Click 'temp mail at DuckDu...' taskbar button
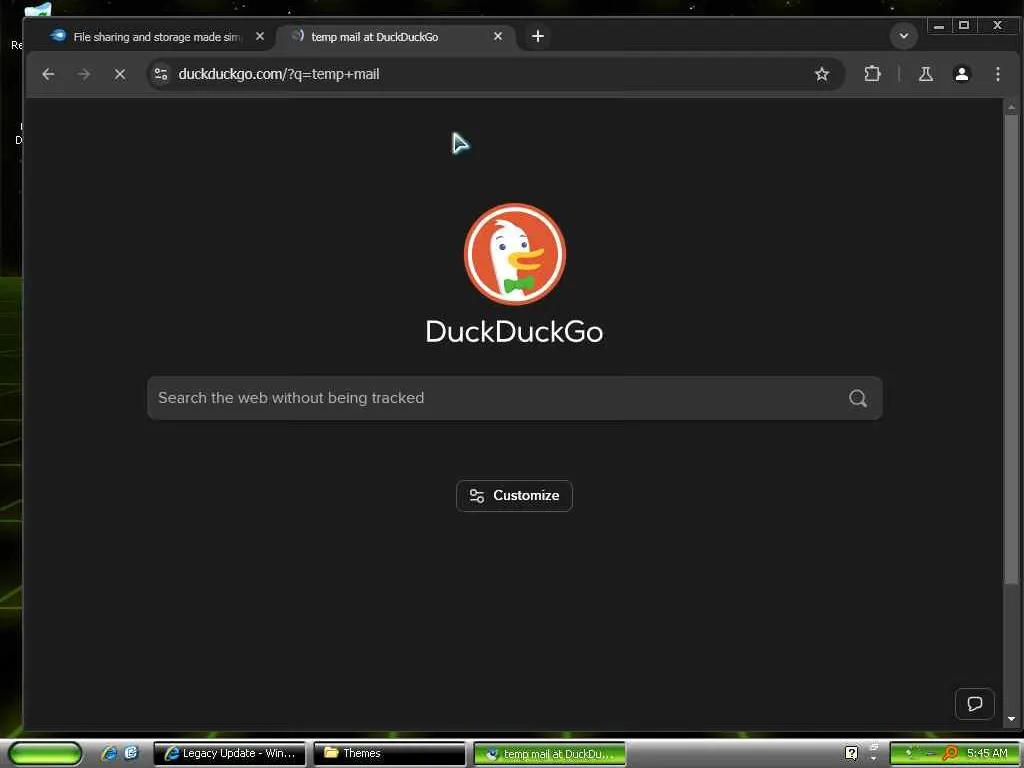1024x768 pixels. 549,754
